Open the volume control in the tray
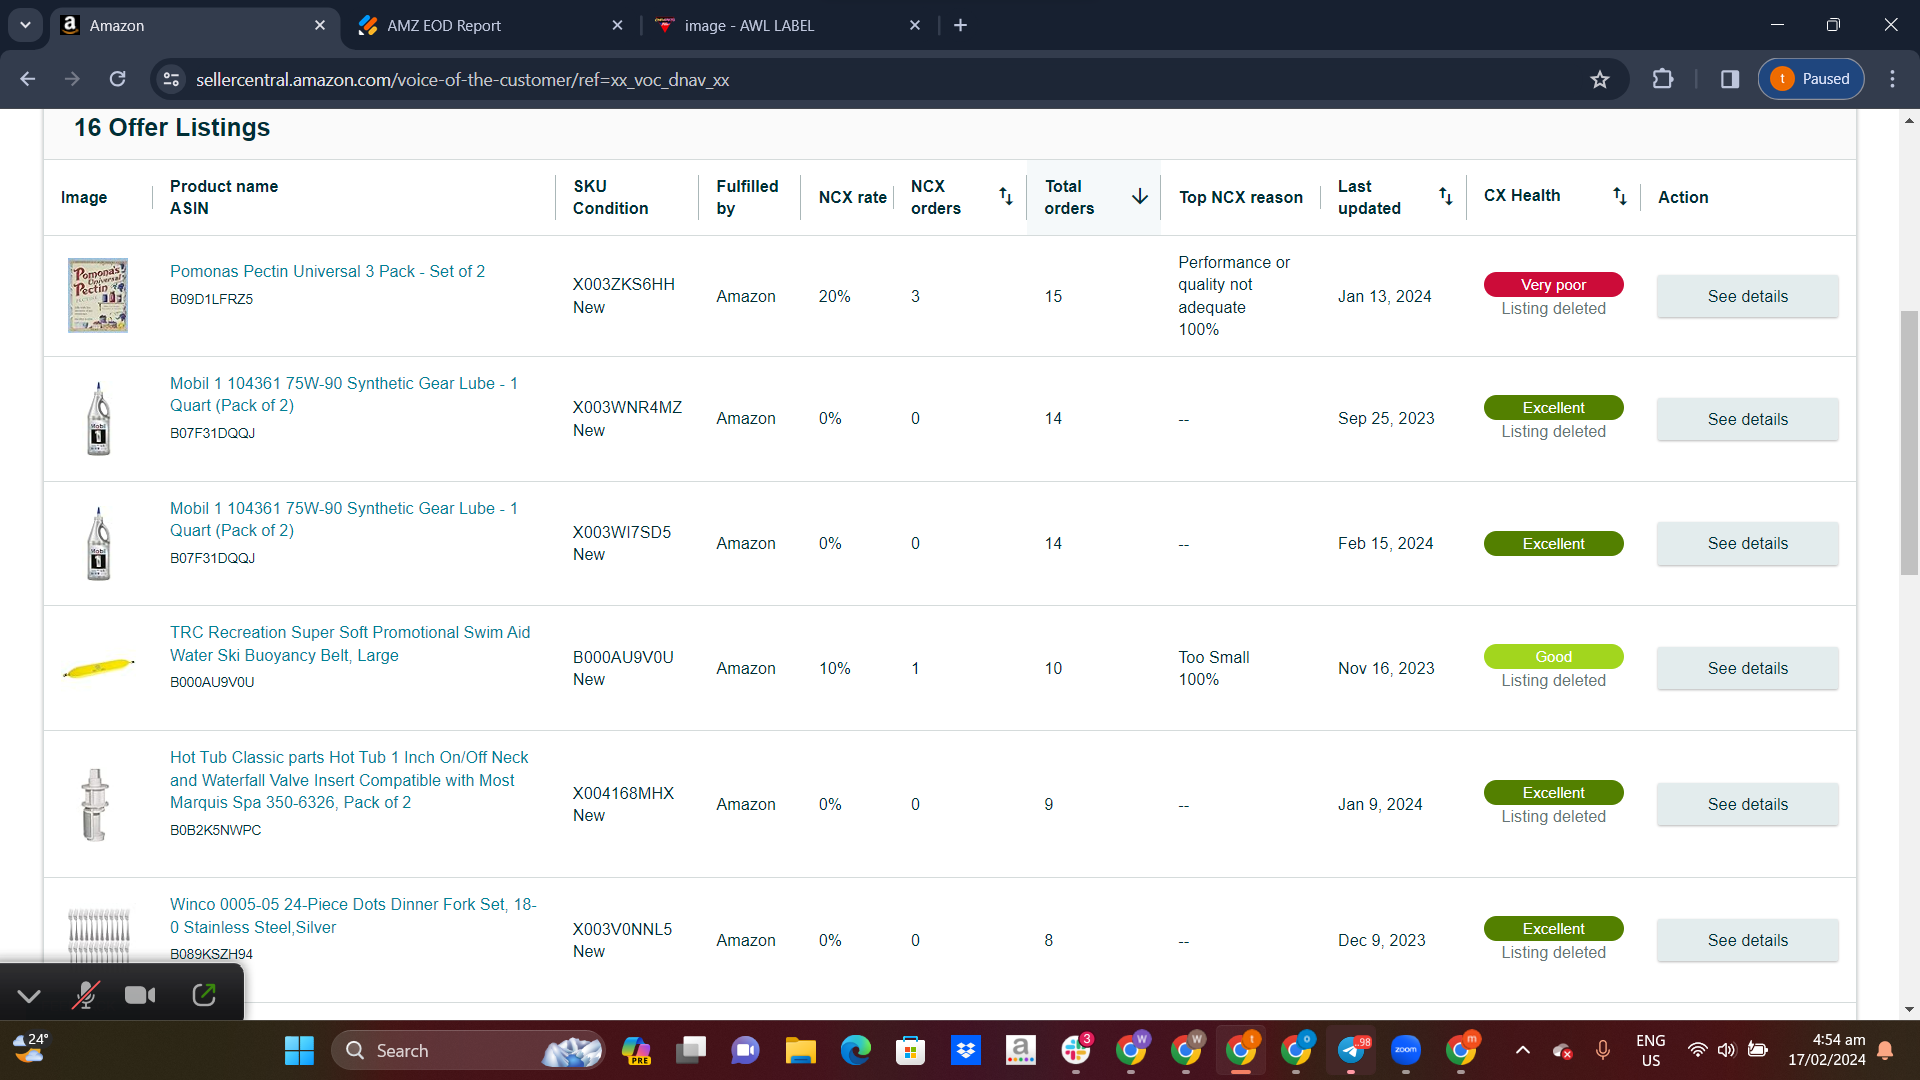1920x1080 pixels. (1727, 1050)
